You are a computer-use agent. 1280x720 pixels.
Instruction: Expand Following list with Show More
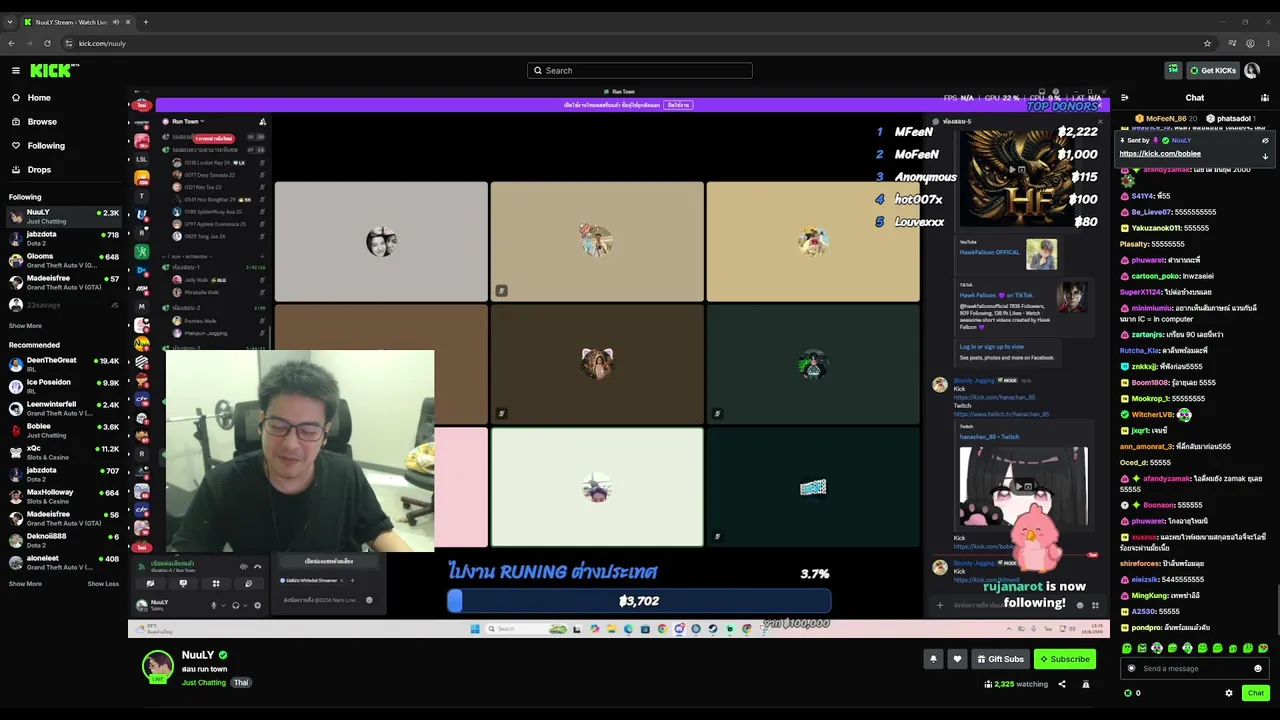click(x=26, y=326)
